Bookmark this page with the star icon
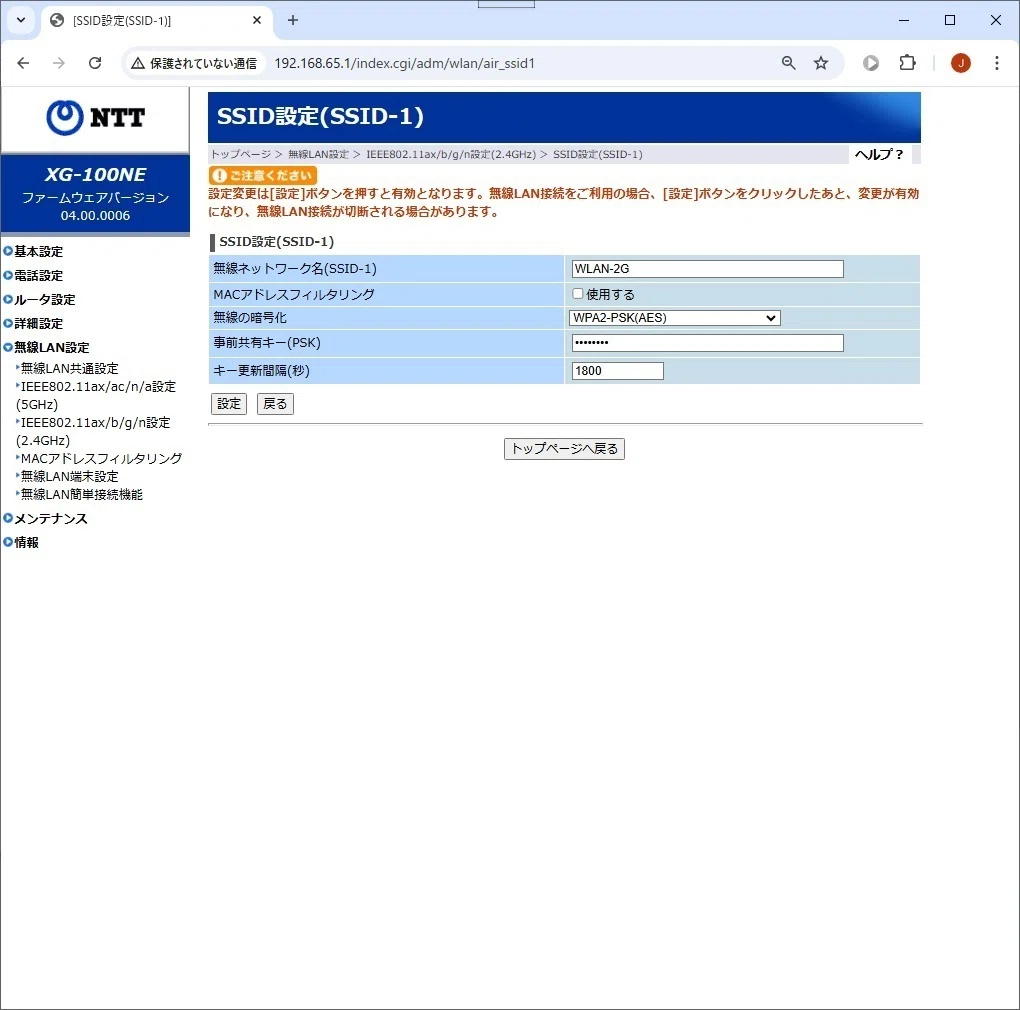 coord(821,63)
